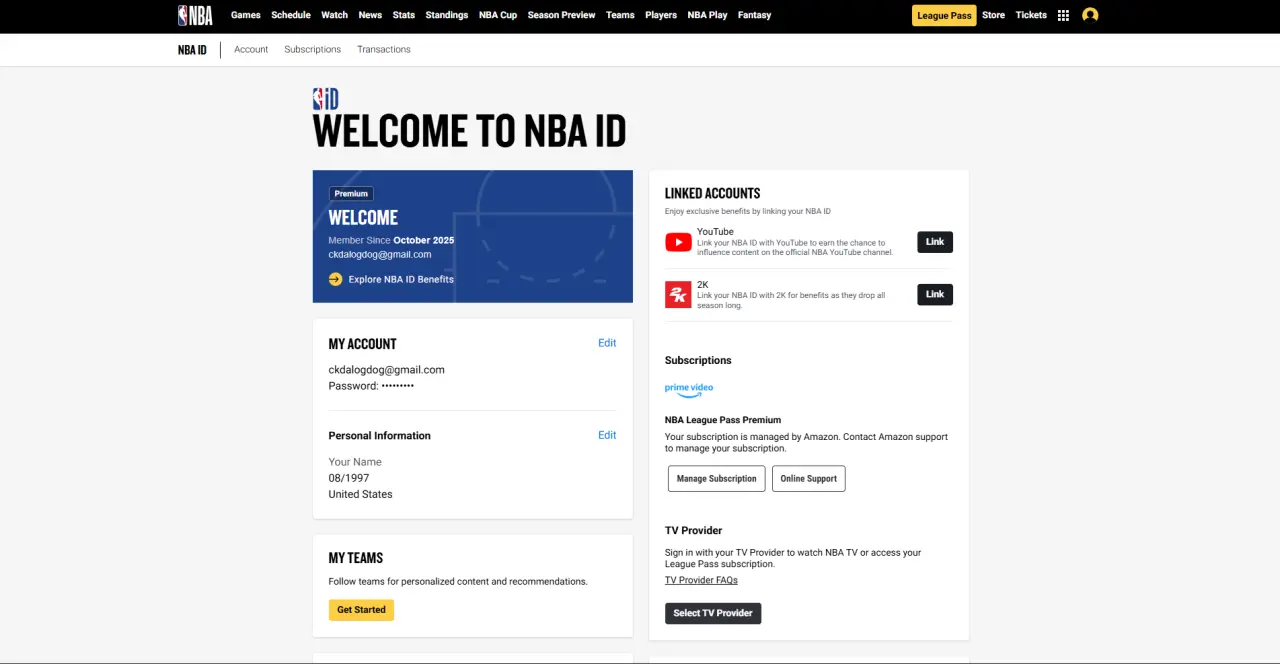Viewport: 1280px width, 664px height.
Task: Click the masked Password text
Action: pyautogui.click(x=371, y=386)
